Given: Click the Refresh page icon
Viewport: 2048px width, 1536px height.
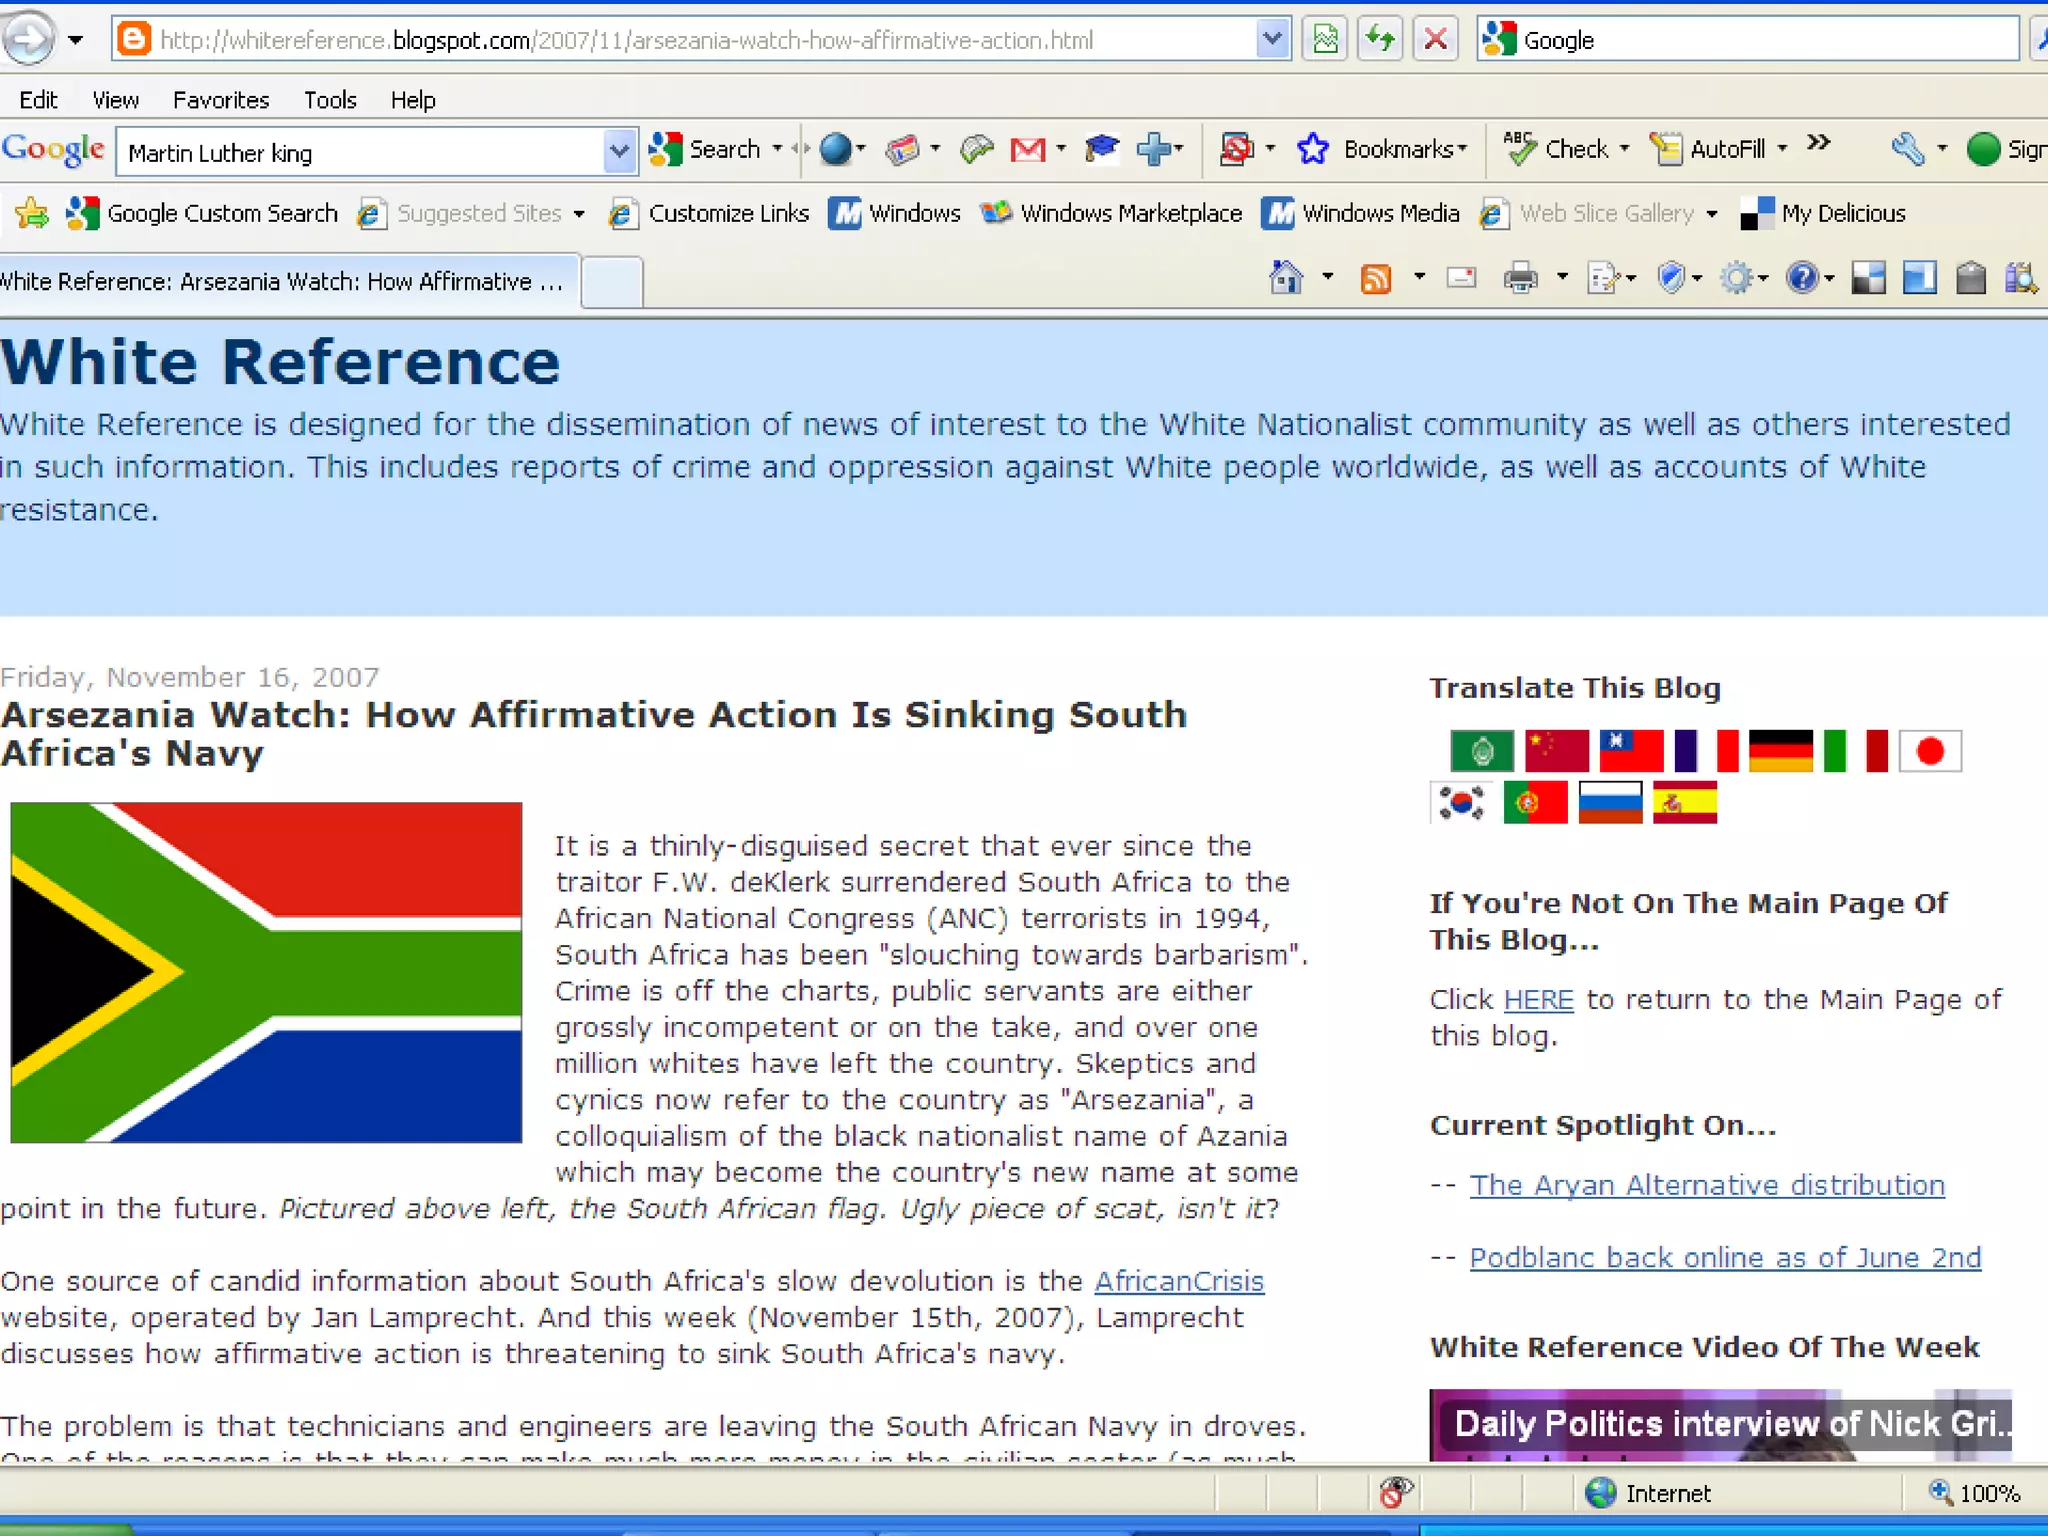Looking at the screenshot, I should [1380, 40].
